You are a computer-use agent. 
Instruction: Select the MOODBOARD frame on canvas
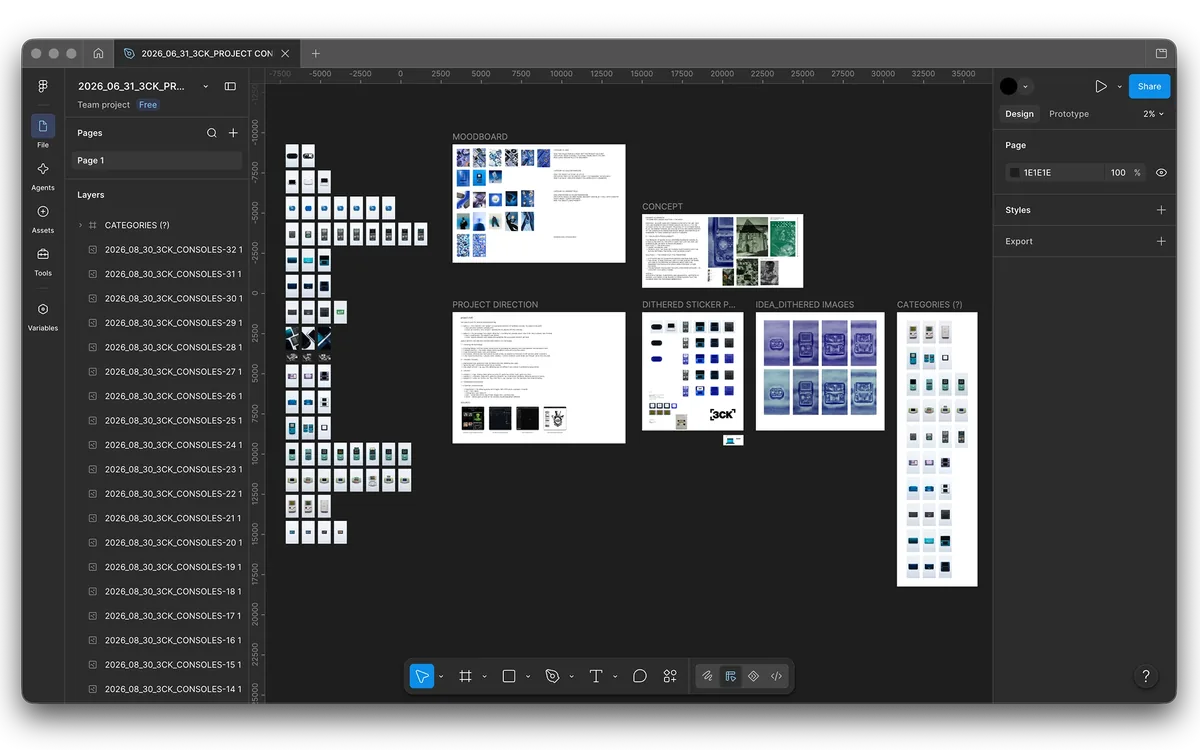[539, 204]
